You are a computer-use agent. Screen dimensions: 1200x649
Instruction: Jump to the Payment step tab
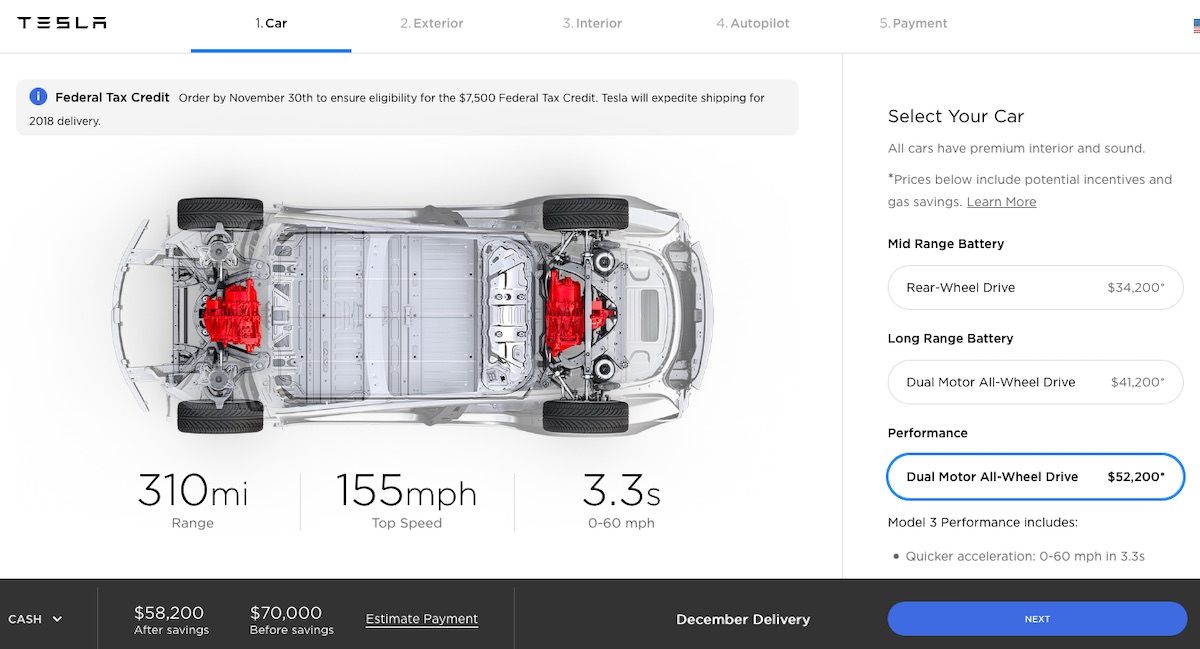pos(913,23)
